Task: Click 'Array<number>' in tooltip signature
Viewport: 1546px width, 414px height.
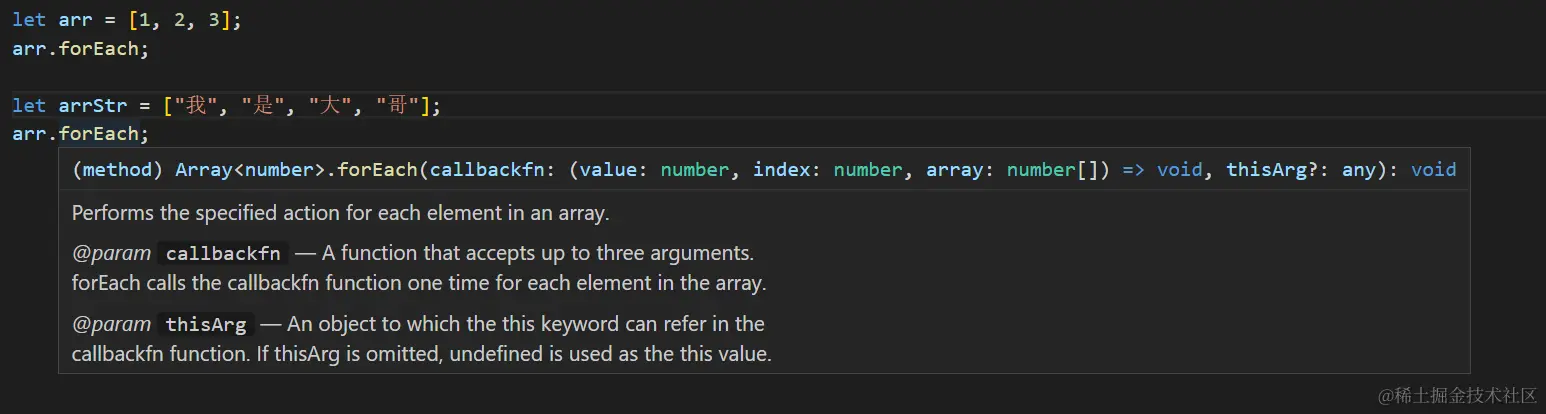Action: point(251,170)
